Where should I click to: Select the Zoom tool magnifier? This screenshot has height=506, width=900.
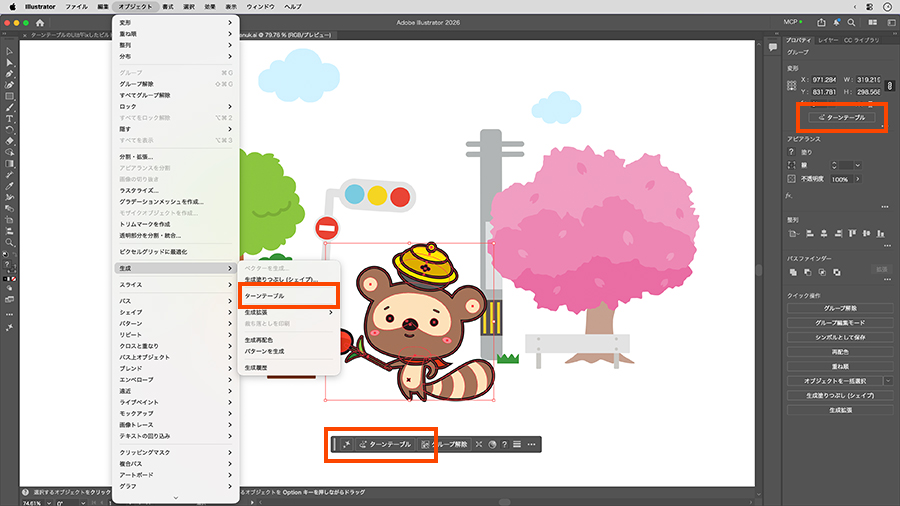(x=9, y=242)
